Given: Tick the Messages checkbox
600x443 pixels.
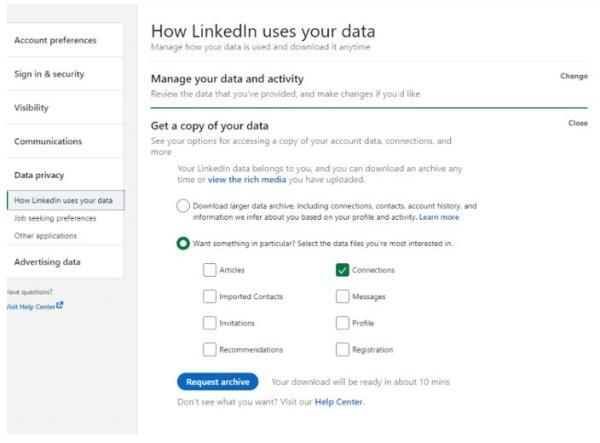Looking at the screenshot, I should pos(342,297).
